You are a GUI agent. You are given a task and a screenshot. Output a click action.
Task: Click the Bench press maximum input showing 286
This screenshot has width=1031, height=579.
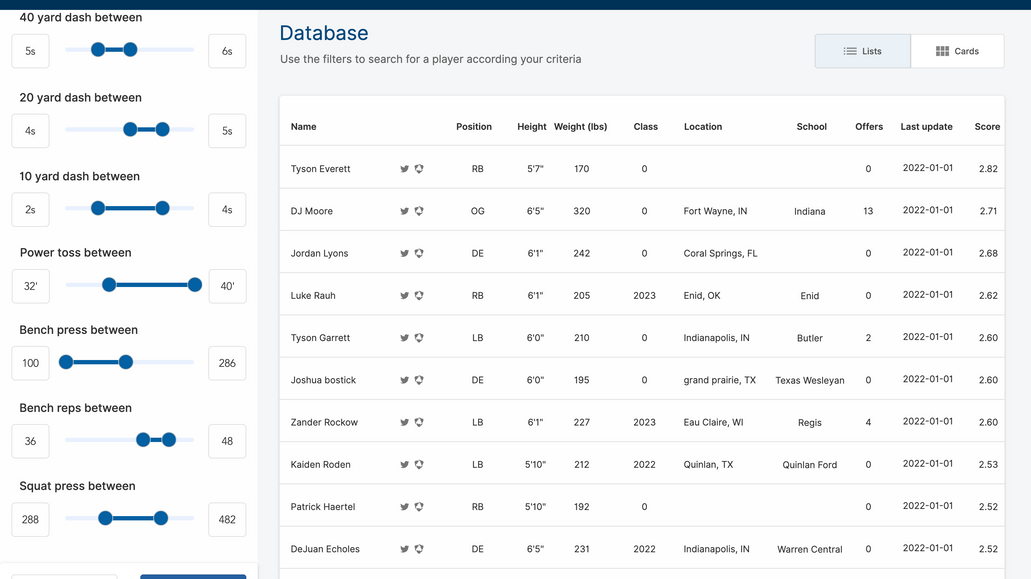[x=227, y=363]
